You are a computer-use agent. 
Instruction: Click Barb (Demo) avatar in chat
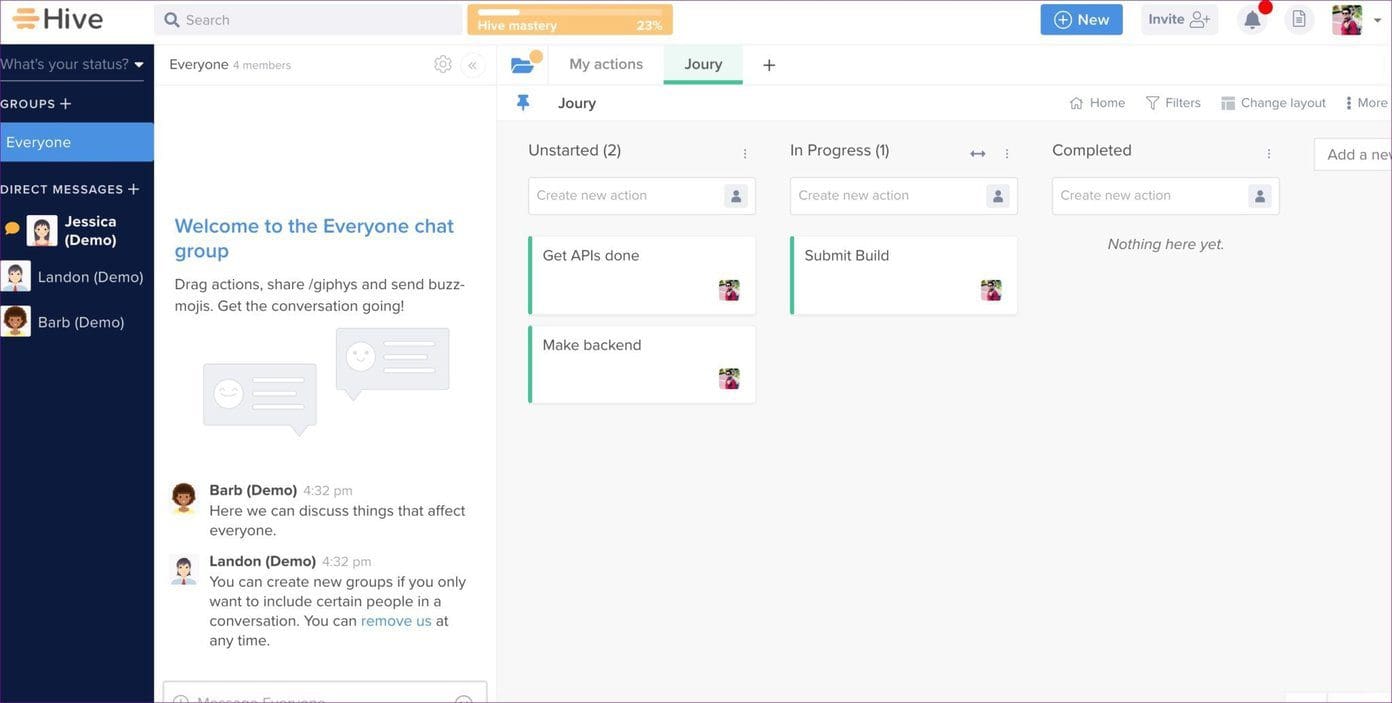click(184, 498)
